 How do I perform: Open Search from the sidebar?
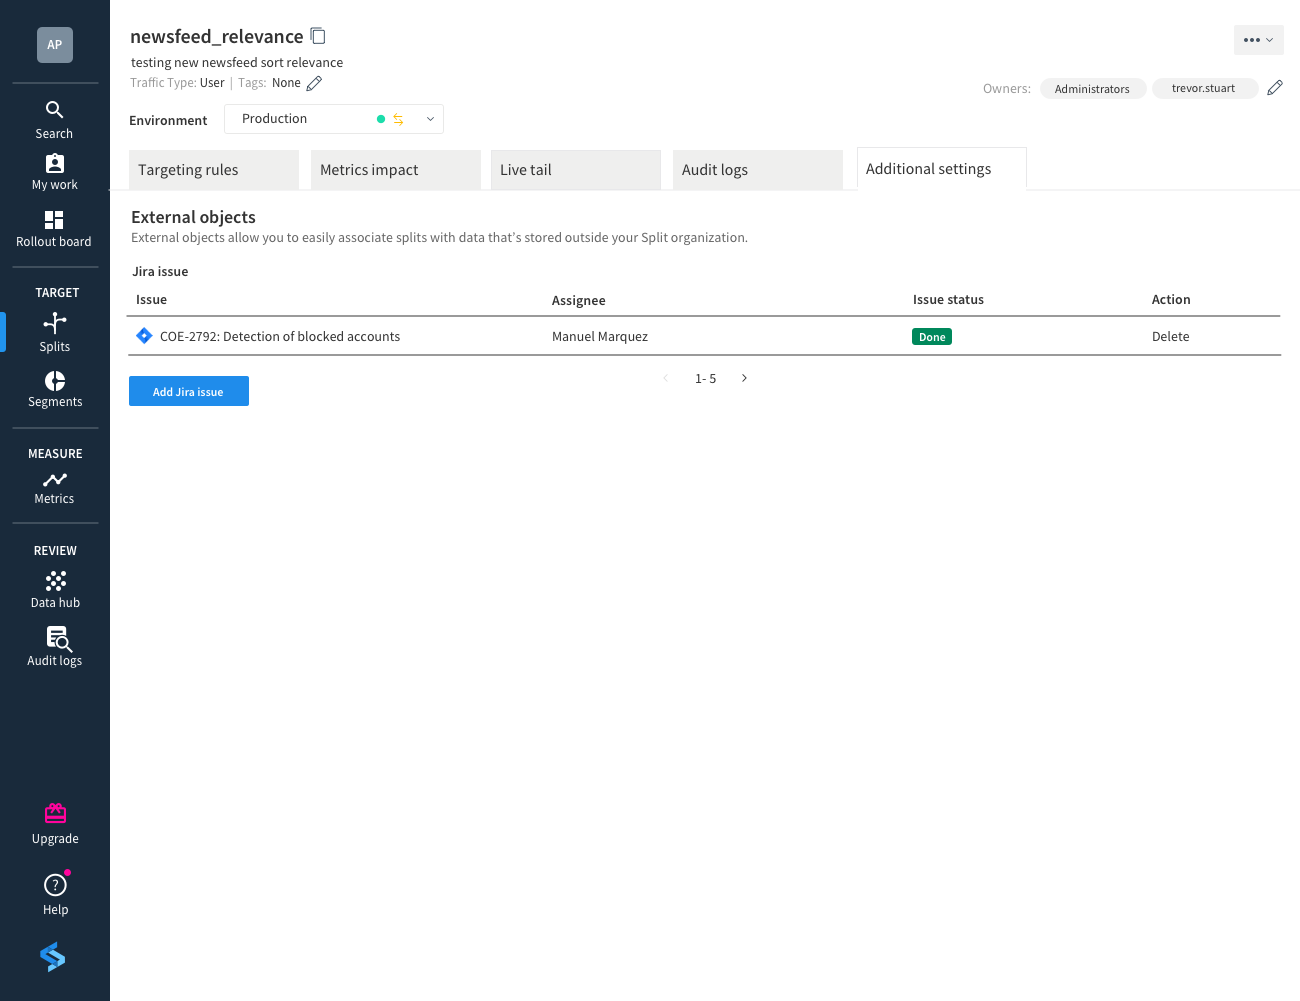[x=54, y=118]
